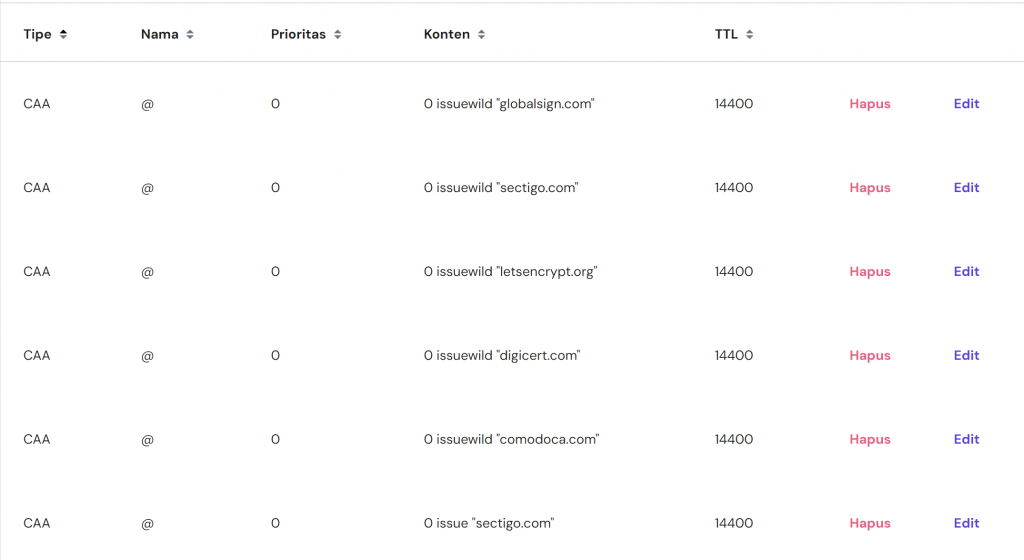1024x560 pixels.
Task: Hapus the issue sectigo.com record
Action: [869, 524]
